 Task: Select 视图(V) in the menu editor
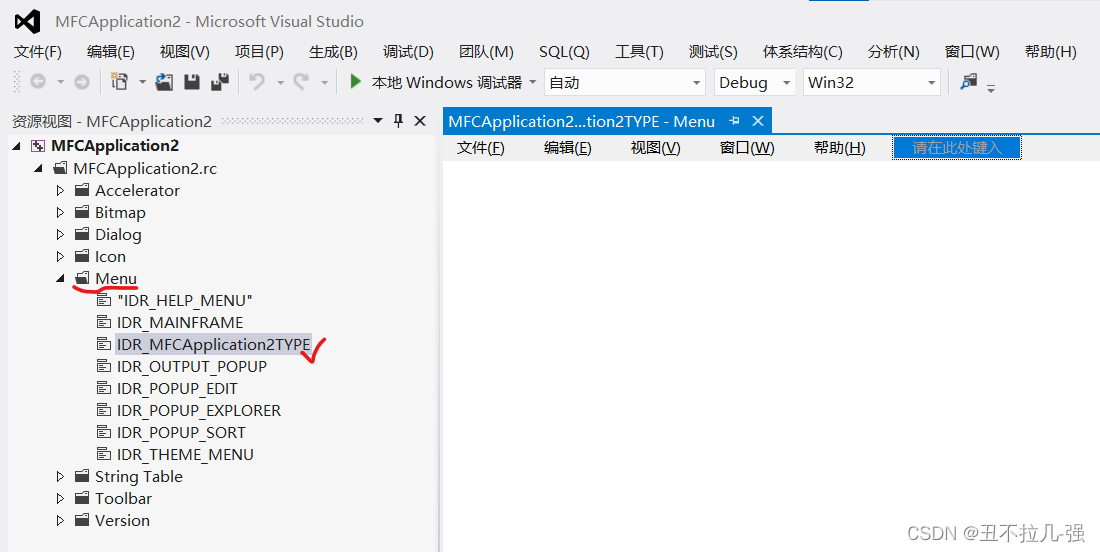point(655,148)
